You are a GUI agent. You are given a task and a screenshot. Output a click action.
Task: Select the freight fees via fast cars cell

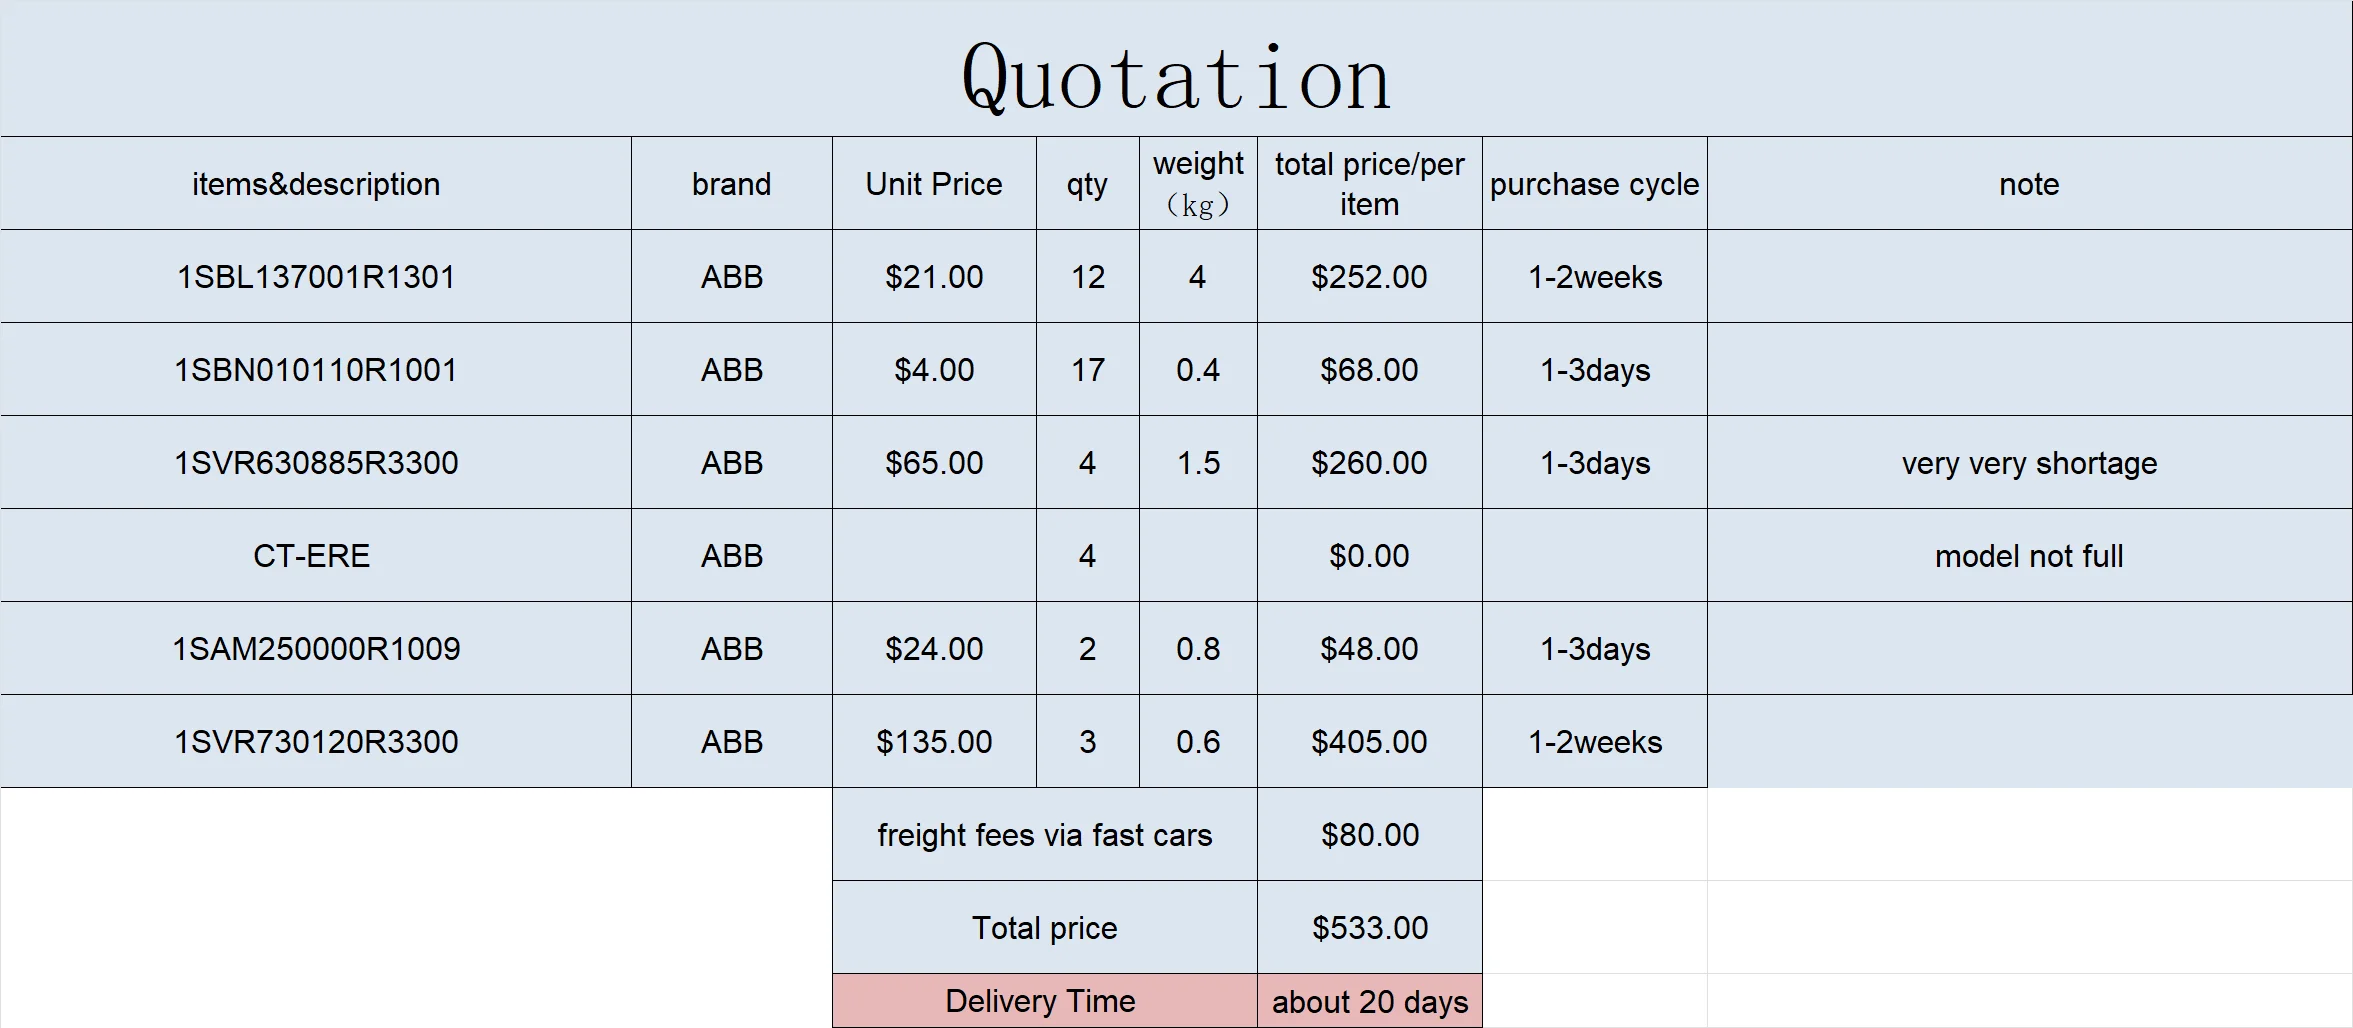(x=1045, y=835)
